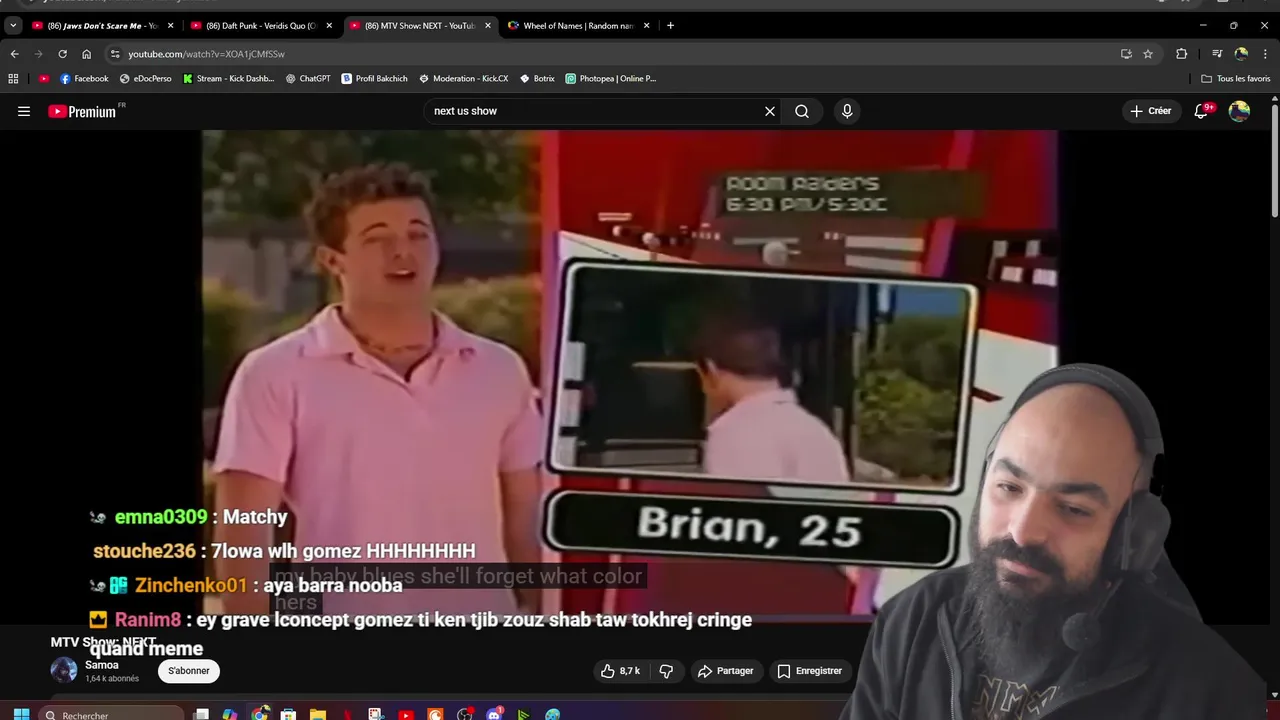Open the Windows Start menu
The height and width of the screenshot is (720, 1280).
(21, 715)
